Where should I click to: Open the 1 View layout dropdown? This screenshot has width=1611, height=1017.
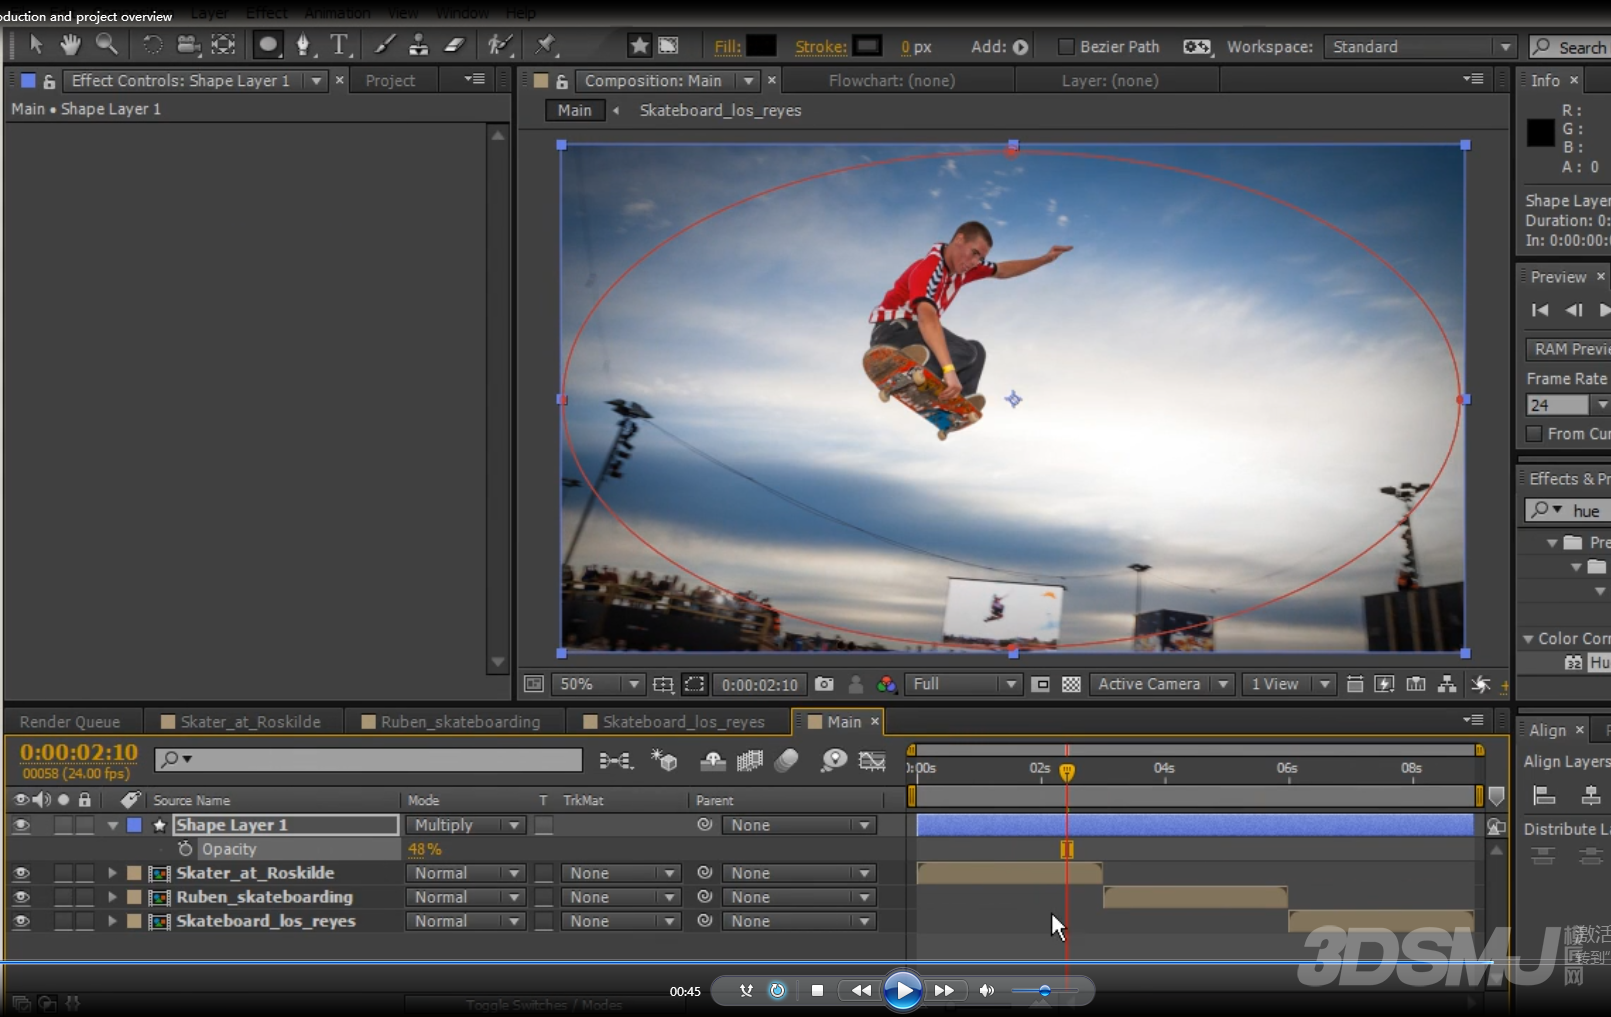pos(1288,684)
